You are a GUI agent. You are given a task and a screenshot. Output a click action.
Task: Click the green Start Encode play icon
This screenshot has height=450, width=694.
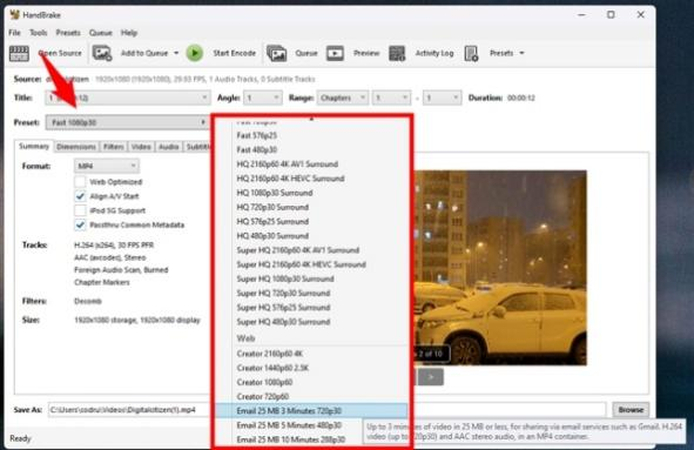pos(194,53)
